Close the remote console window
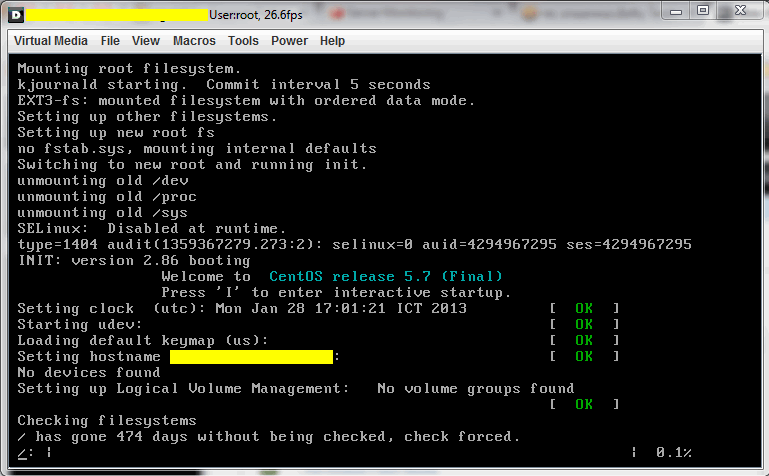This screenshot has height=476, width=769. click(740, 11)
